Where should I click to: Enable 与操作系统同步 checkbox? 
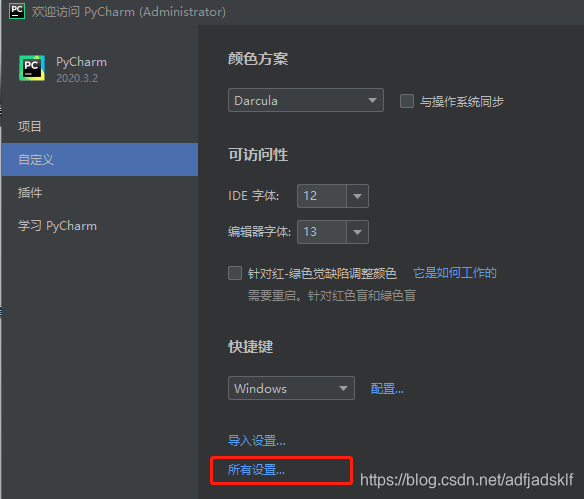pyautogui.click(x=407, y=101)
